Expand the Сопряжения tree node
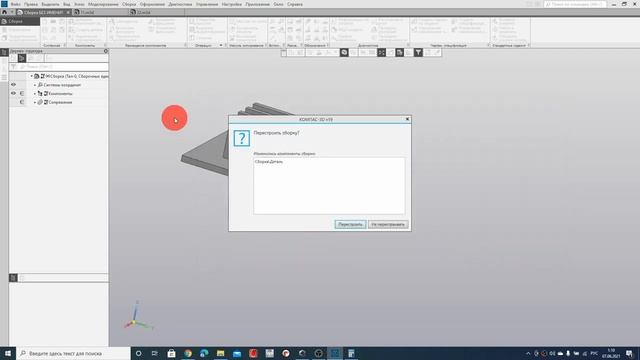 pos(35,102)
